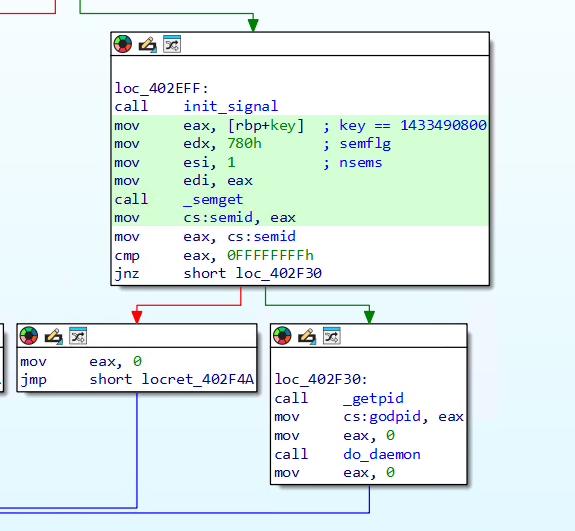Open the do_daemon function reference

pyautogui.click(x=382, y=454)
